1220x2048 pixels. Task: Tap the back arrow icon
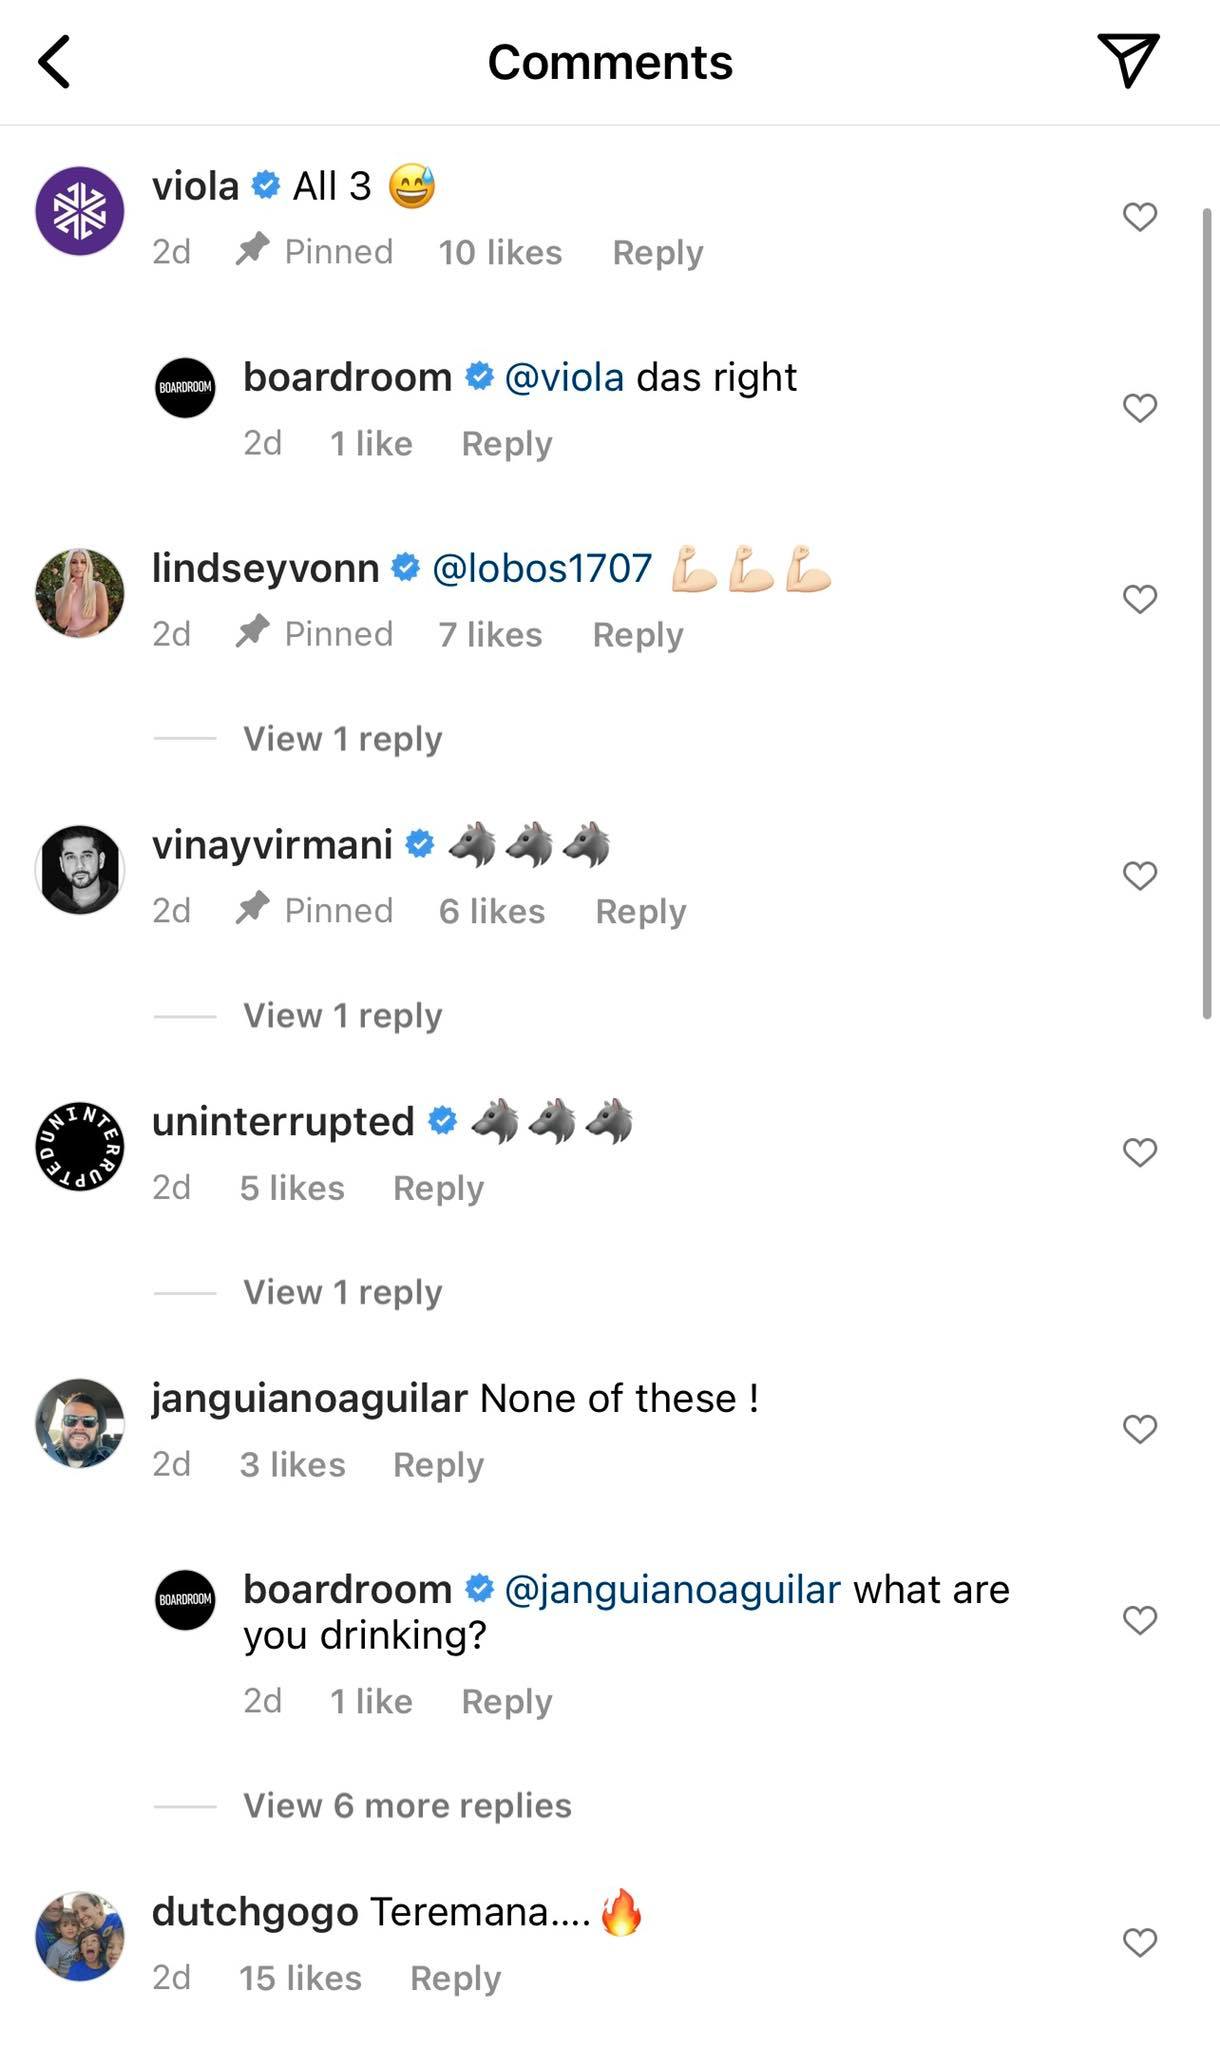56,62
